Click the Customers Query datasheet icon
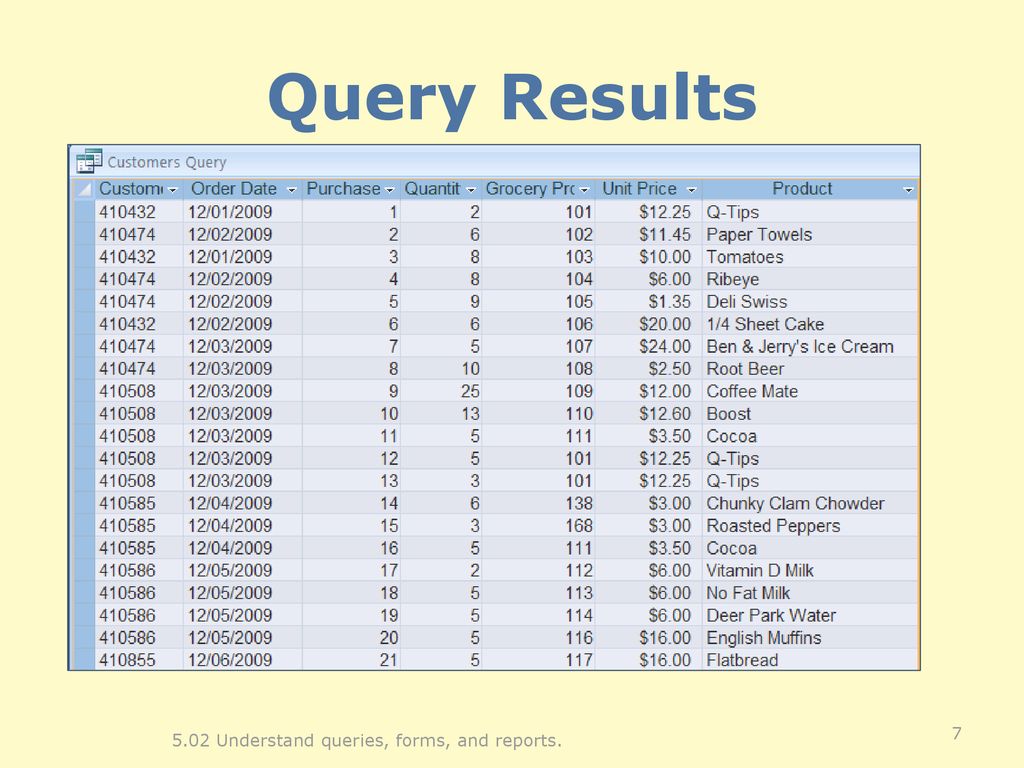Screen dimensions: 1024x768 click(89, 161)
